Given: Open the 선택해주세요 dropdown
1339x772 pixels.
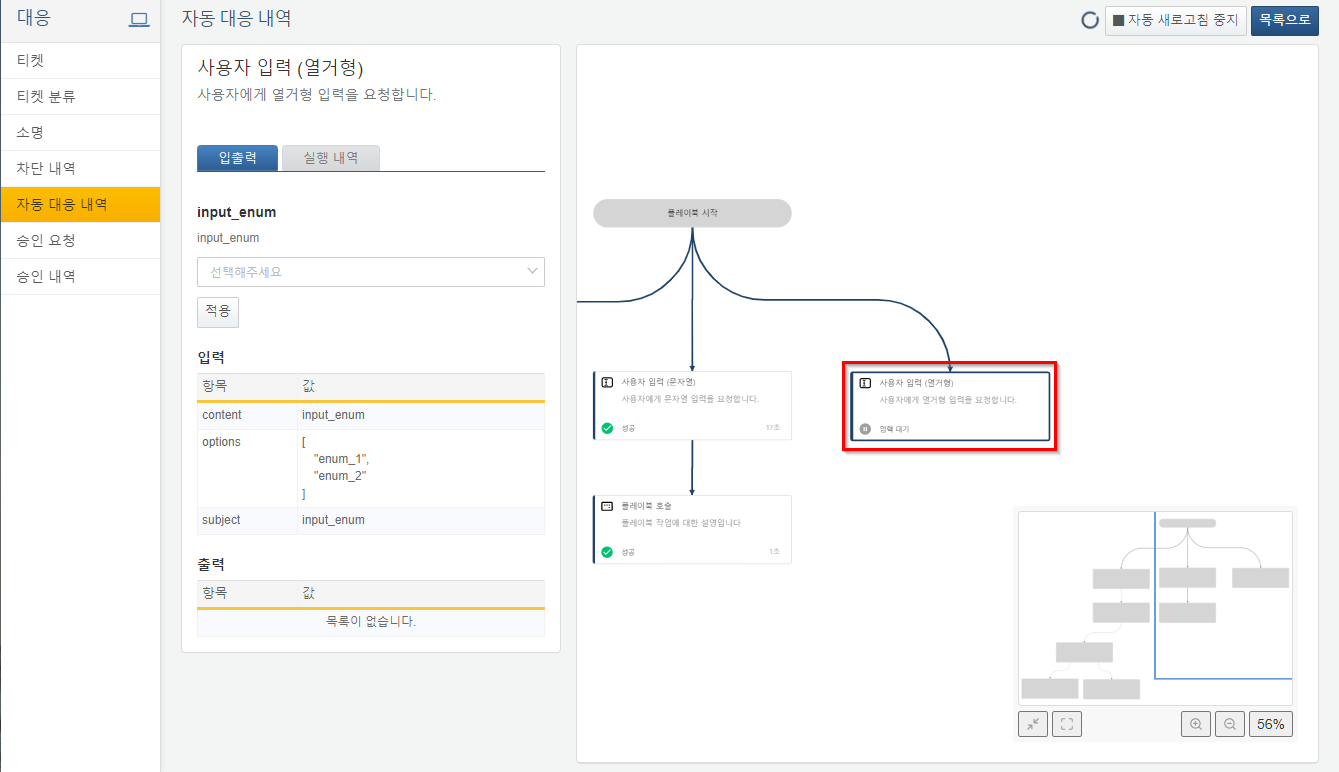Looking at the screenshot, I should click(x=371, y=272).
